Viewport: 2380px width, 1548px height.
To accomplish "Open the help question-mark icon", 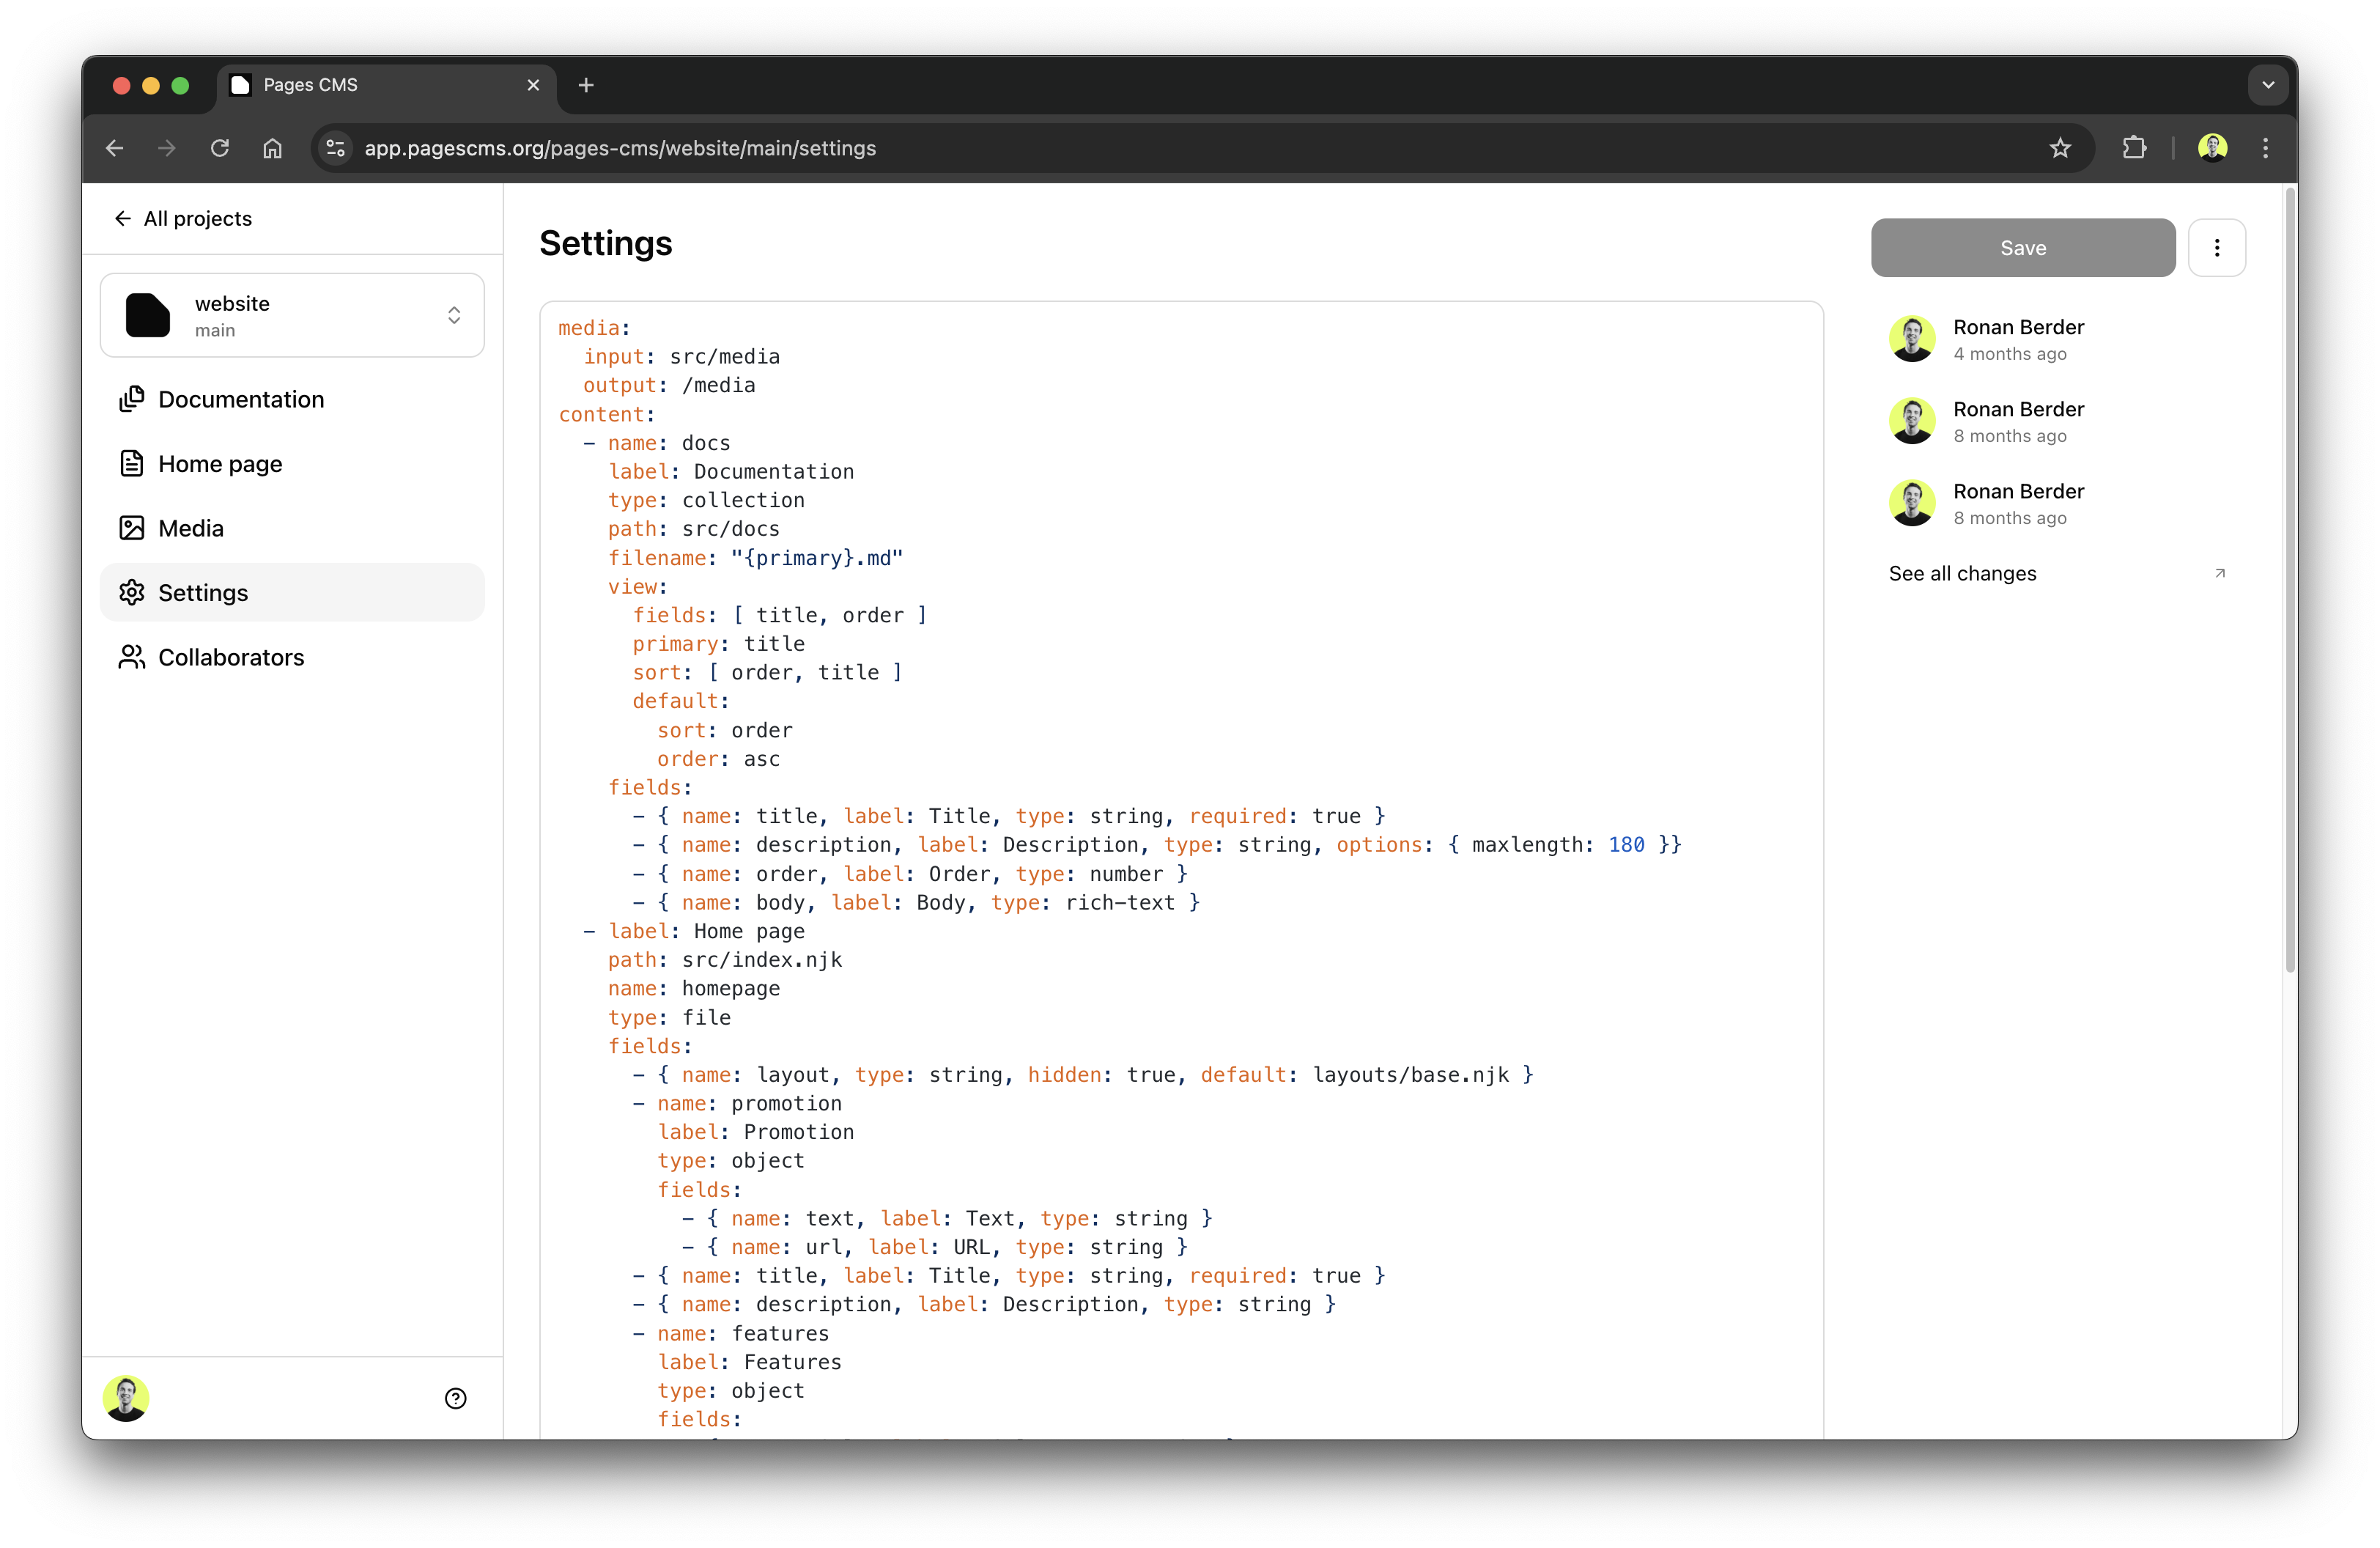I will coord(455,1398).
